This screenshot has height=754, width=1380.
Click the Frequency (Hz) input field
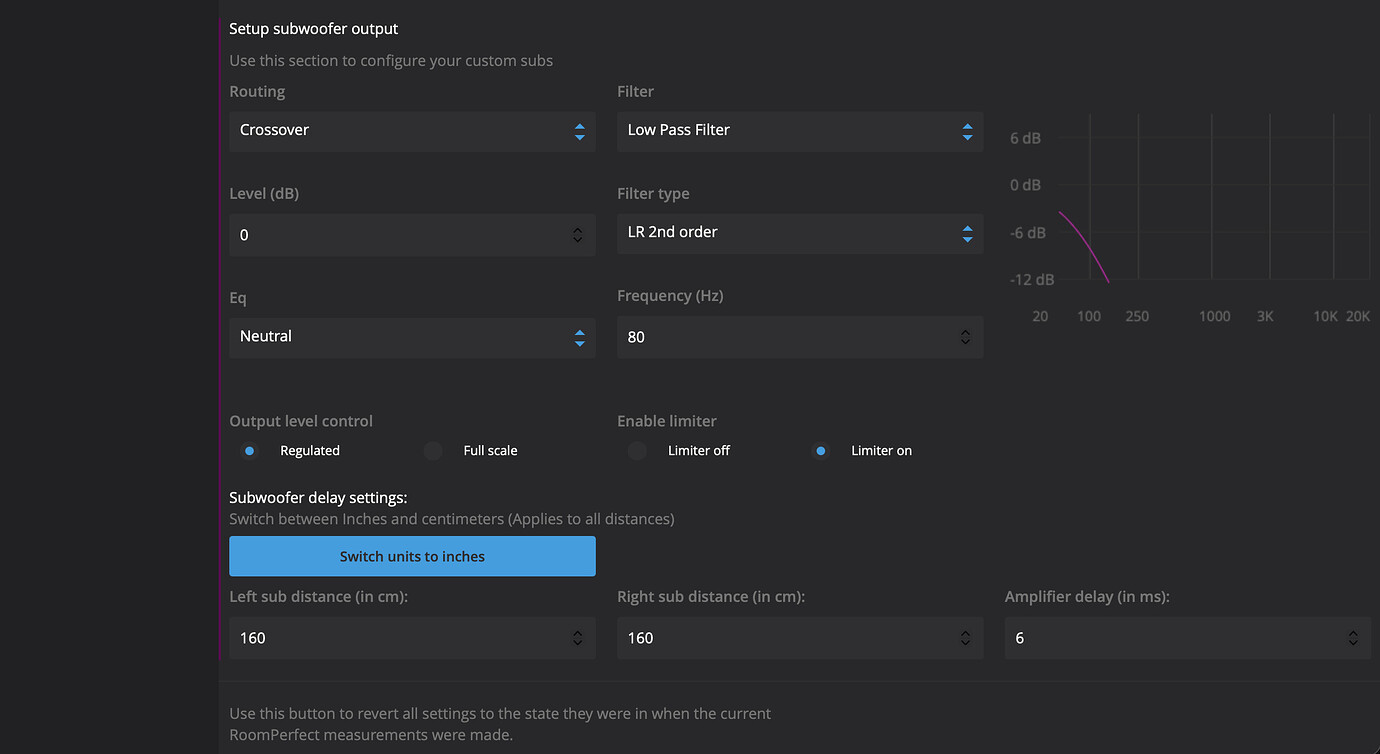point(785,338)
